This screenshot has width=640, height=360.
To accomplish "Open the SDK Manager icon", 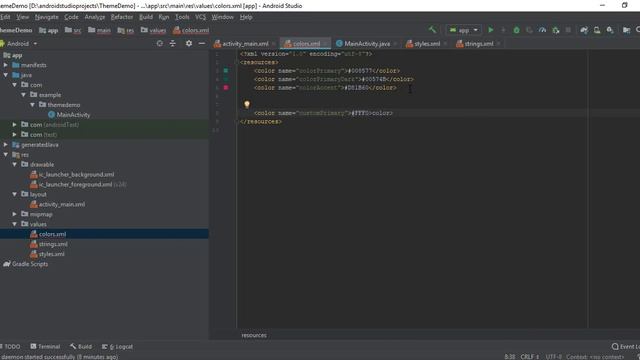I will [610, 30].
